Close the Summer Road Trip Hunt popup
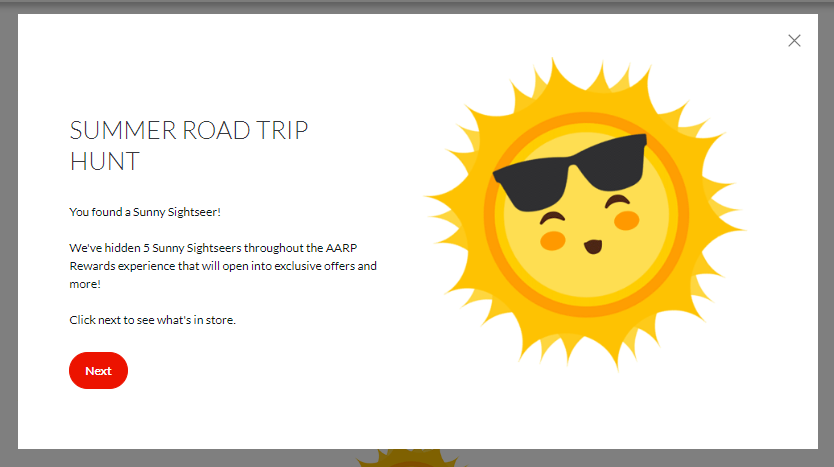This screenshot has height=467, width=834. pos(794,41)
